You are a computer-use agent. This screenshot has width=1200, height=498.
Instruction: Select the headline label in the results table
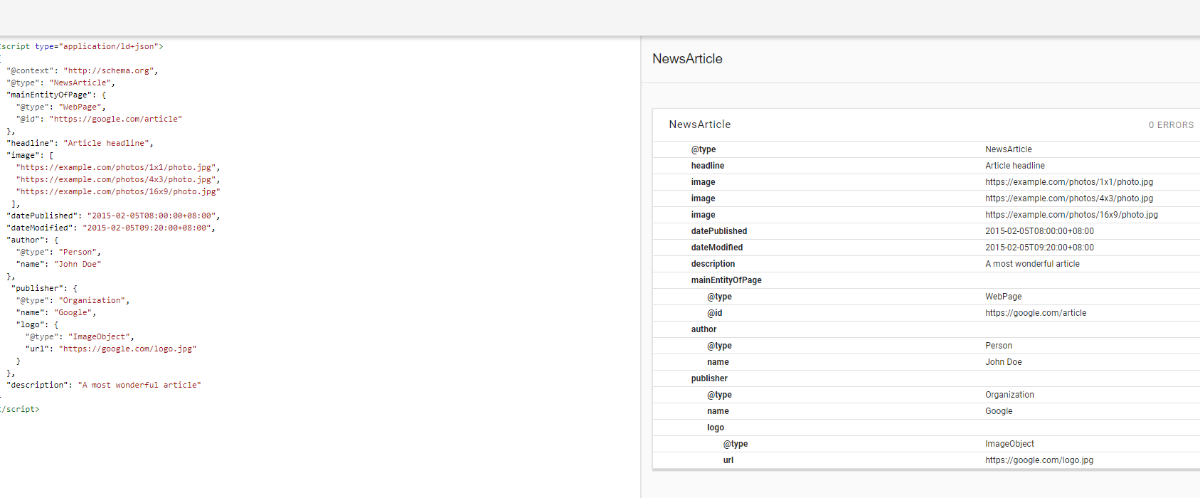pos(707,165)
